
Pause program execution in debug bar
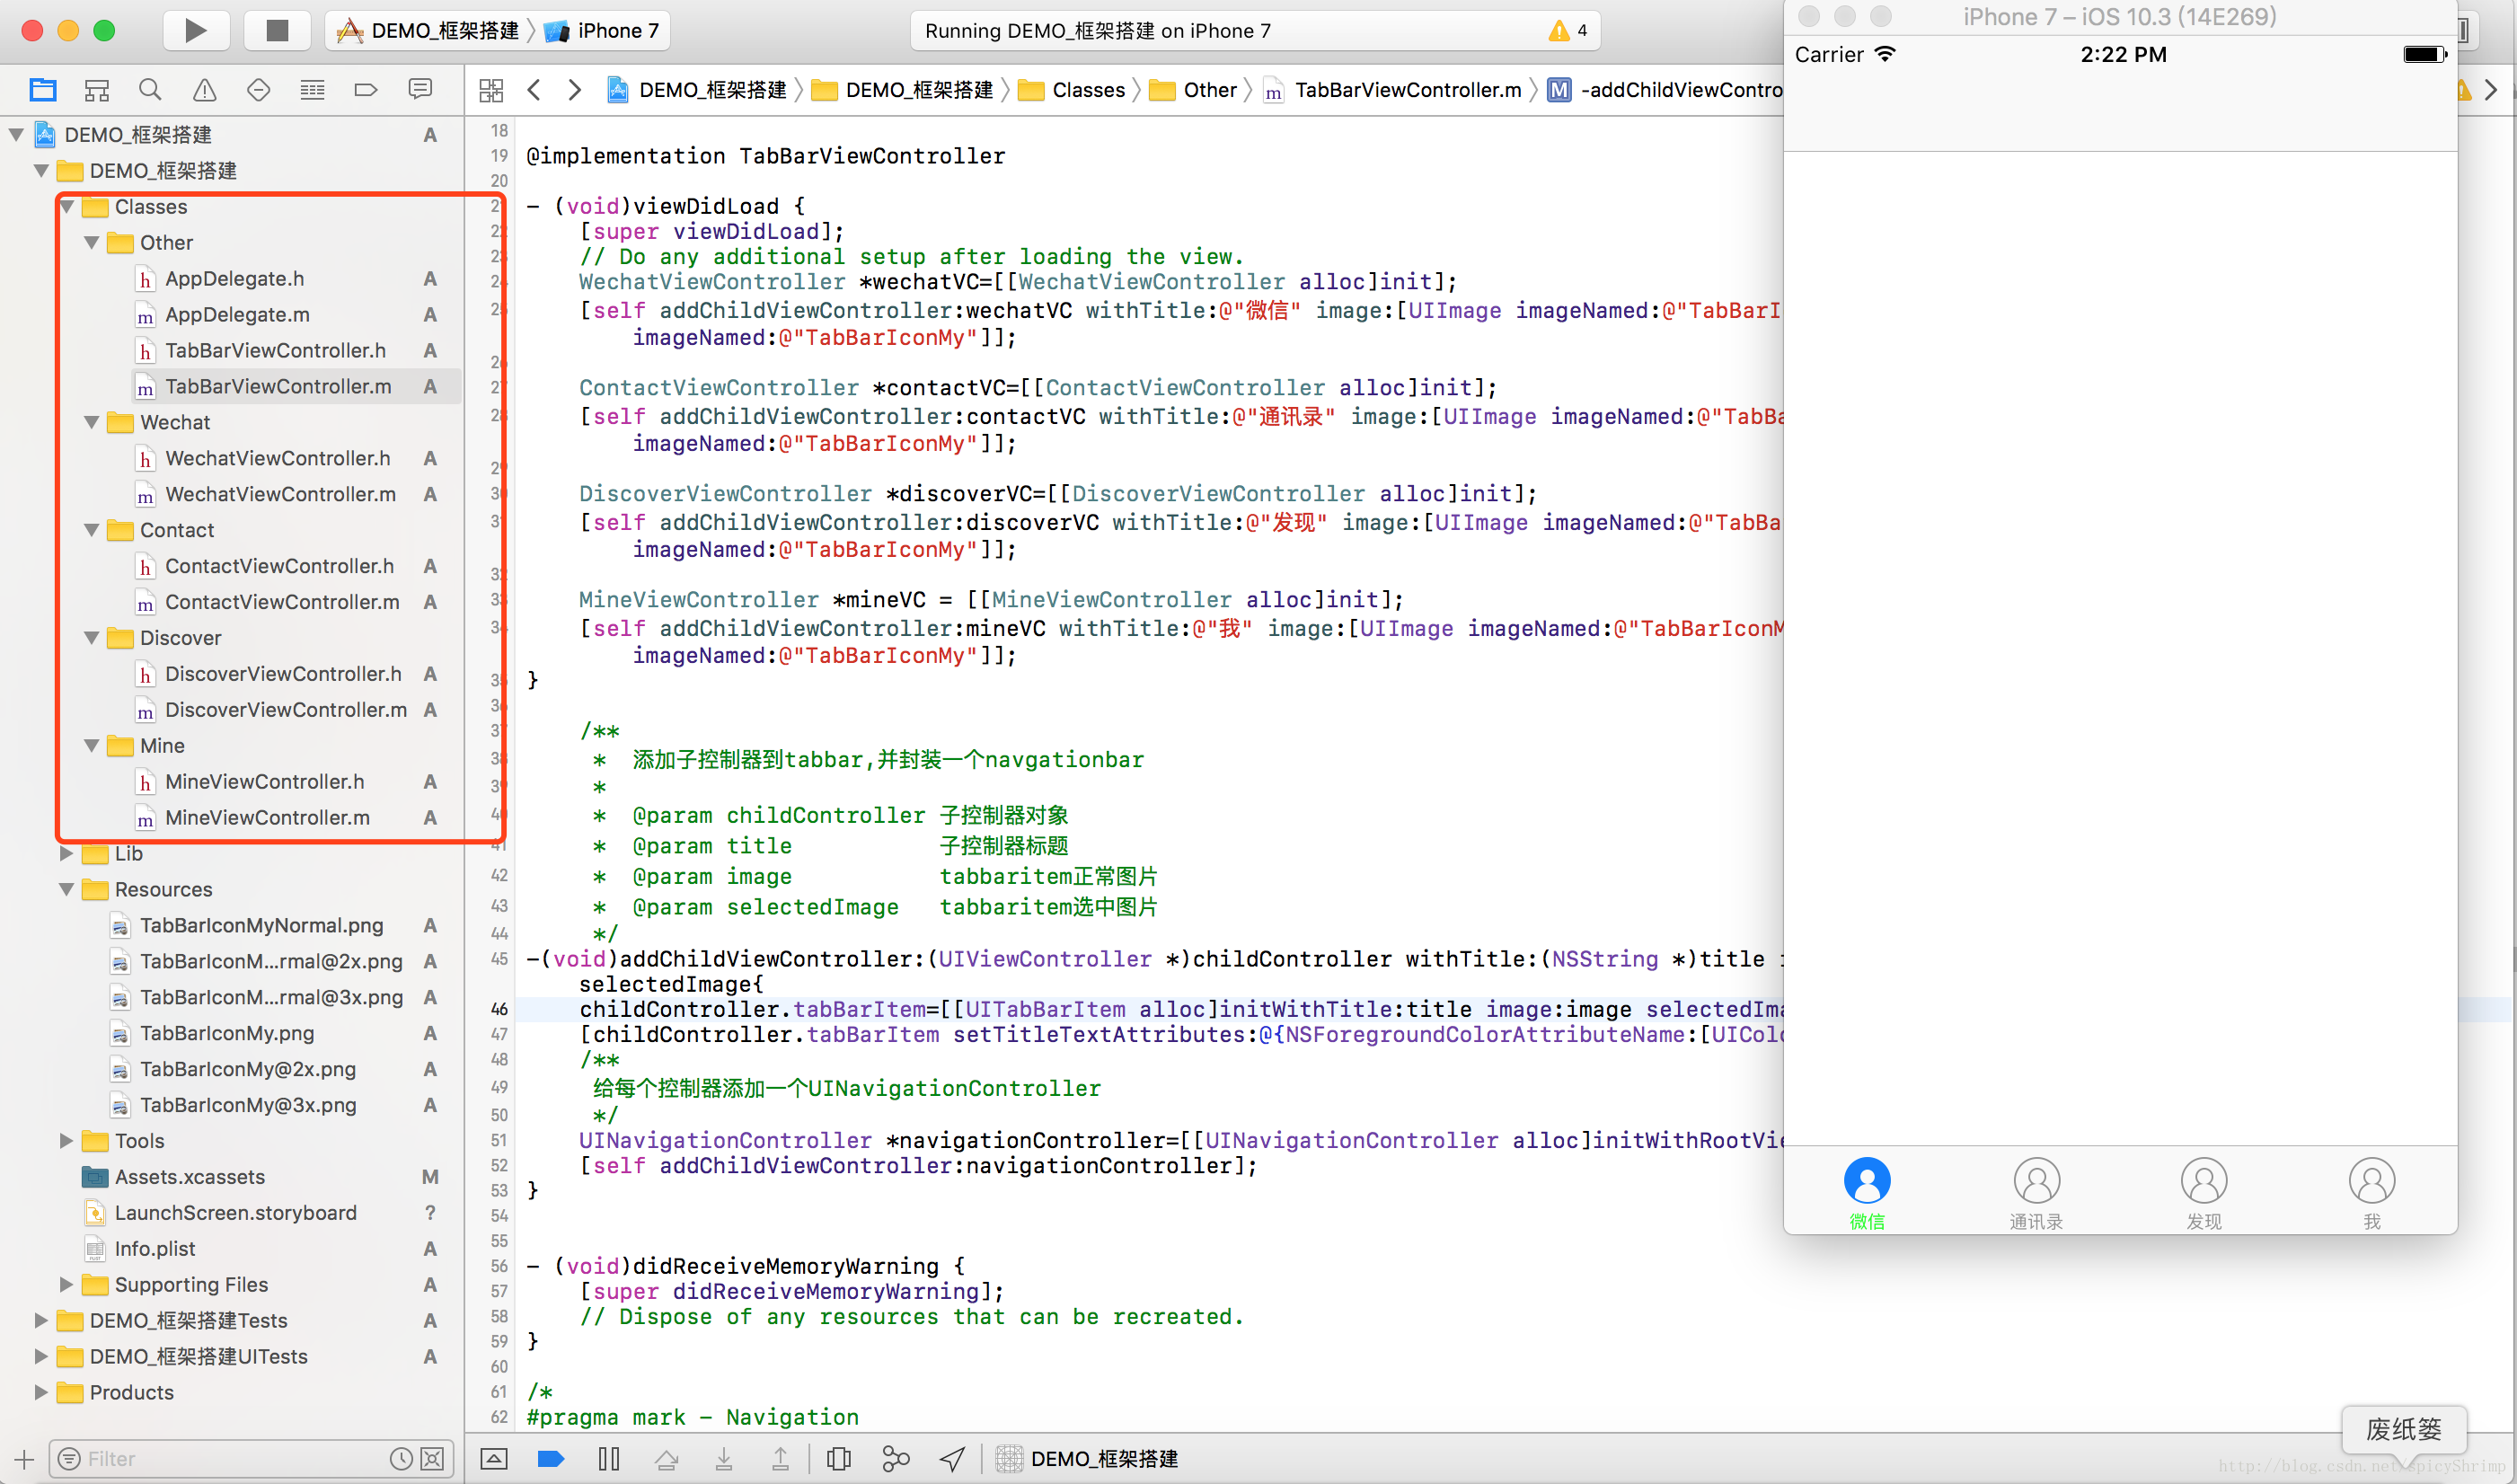608,1459
